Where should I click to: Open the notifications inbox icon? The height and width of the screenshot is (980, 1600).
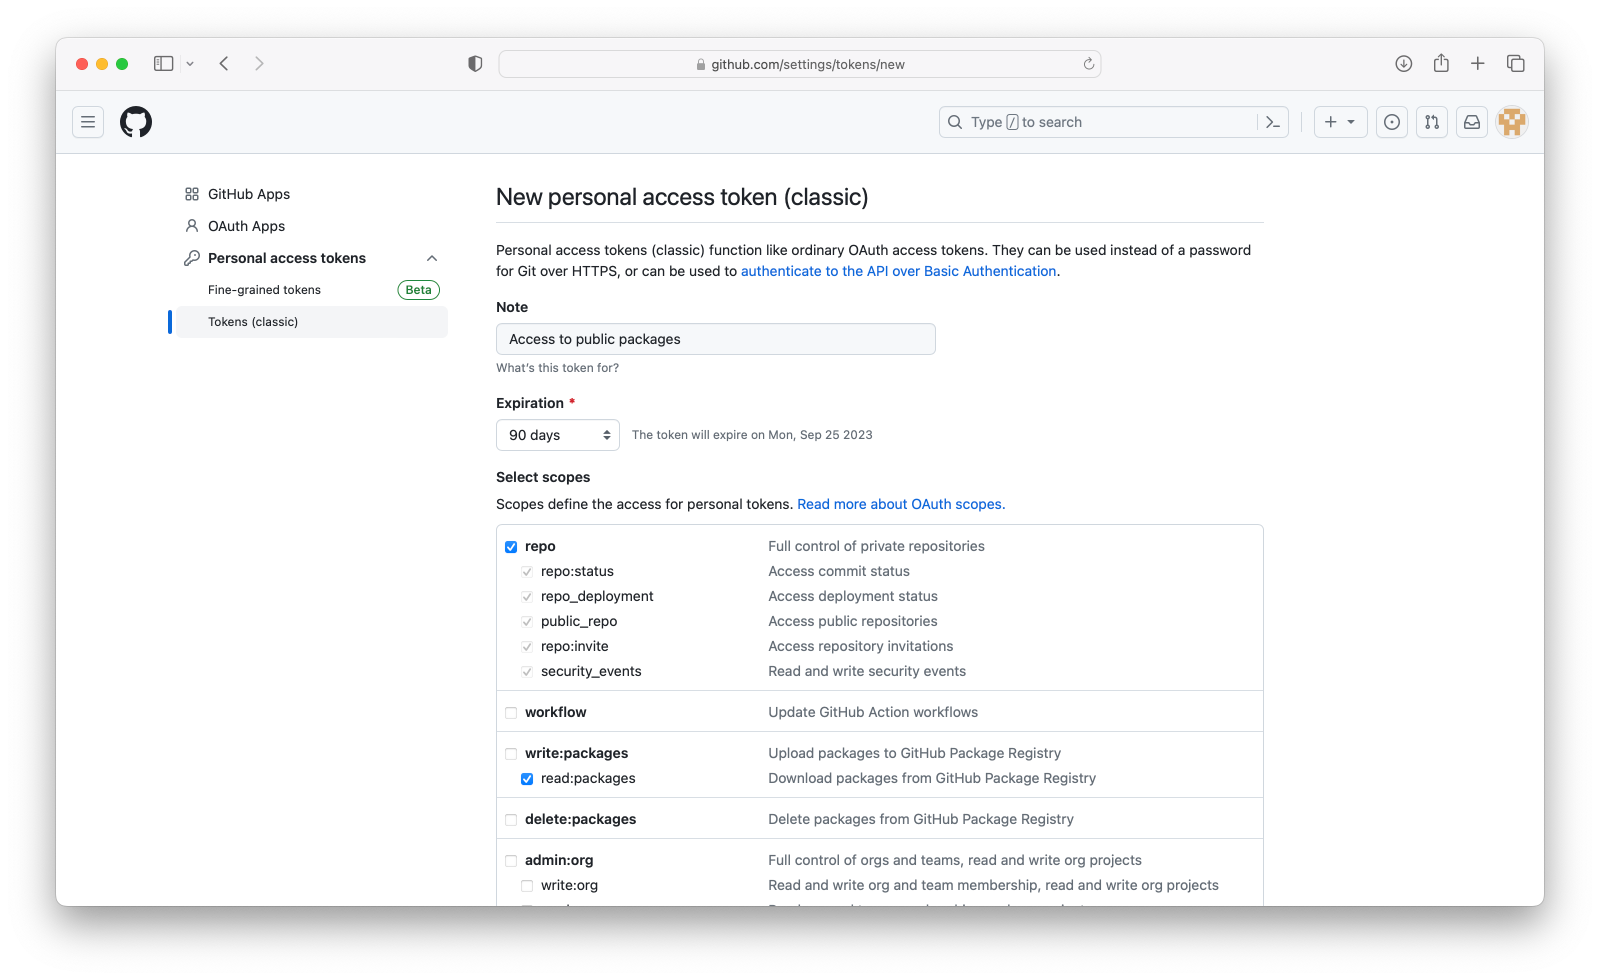(x=1472, y=122)
